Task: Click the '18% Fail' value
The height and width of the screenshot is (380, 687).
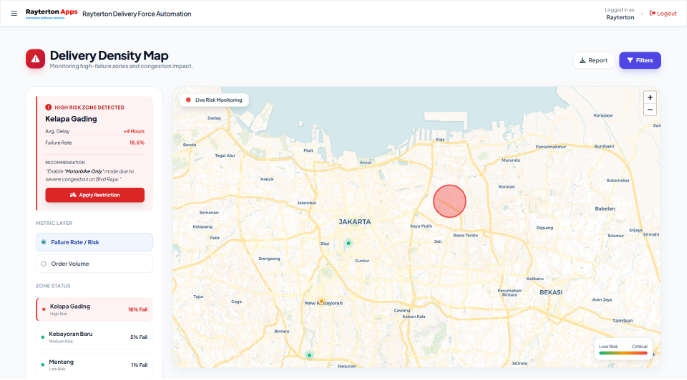Action: 138,309
